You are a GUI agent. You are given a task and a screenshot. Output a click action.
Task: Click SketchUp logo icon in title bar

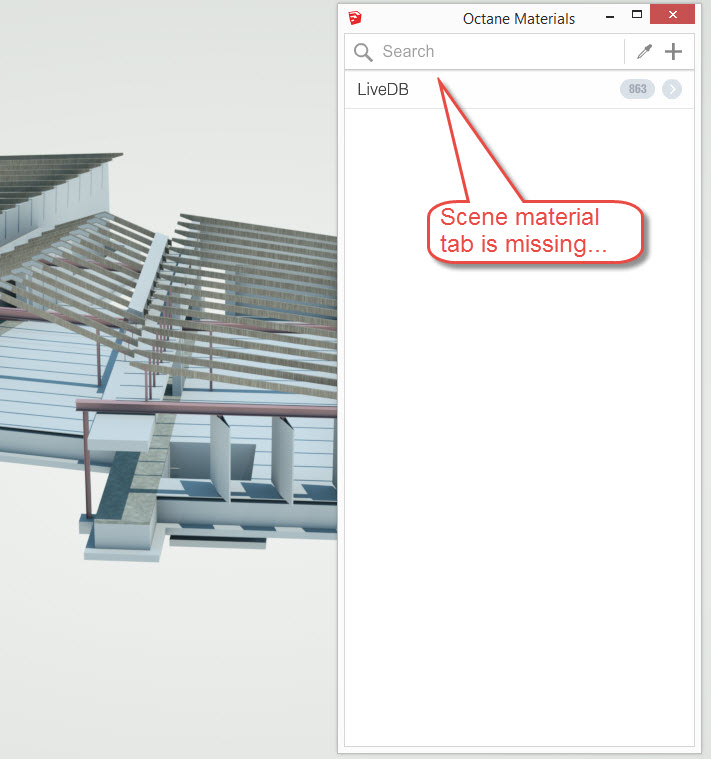(x=355, y=18)
